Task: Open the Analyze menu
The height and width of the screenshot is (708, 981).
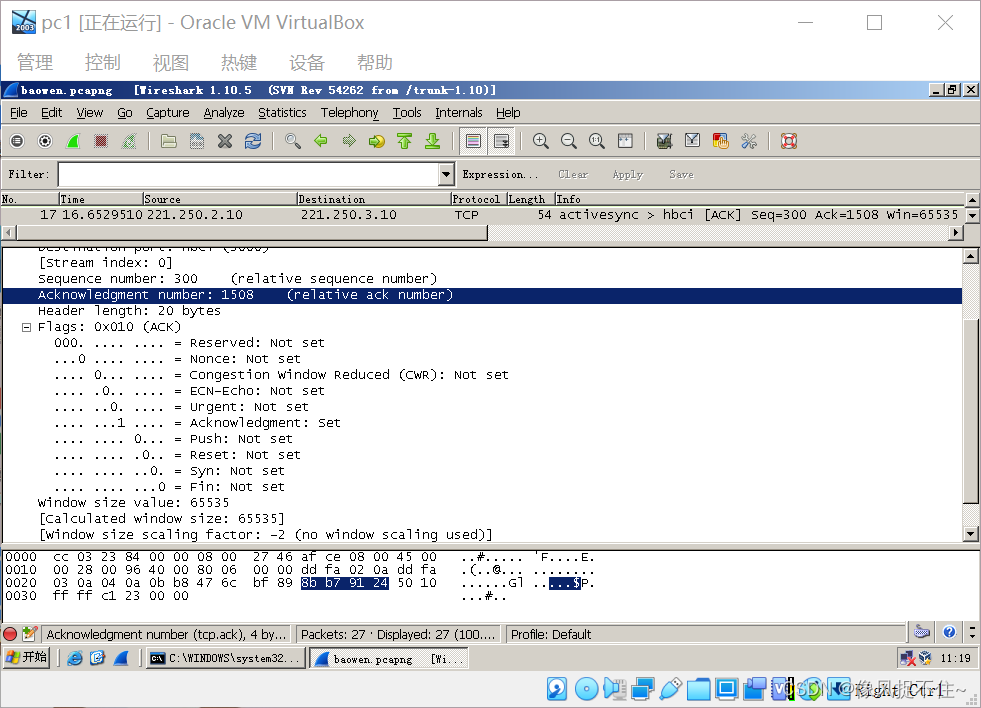Action: point(224,113)
